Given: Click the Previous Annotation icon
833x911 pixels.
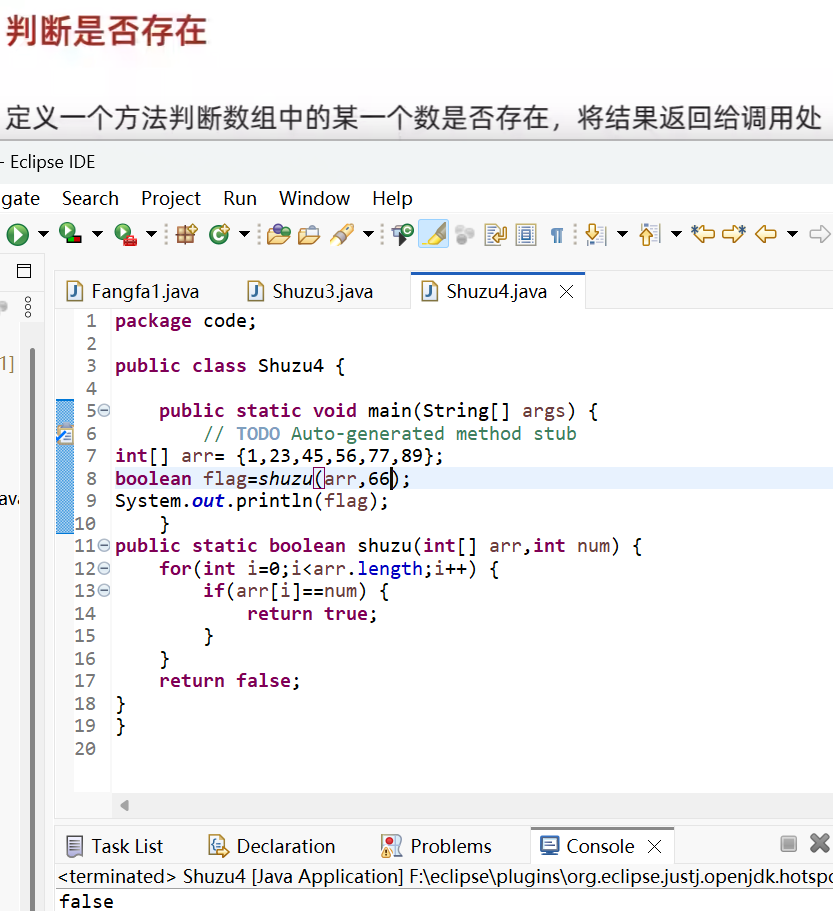Looking at the screenshot, I should [649, 235].
